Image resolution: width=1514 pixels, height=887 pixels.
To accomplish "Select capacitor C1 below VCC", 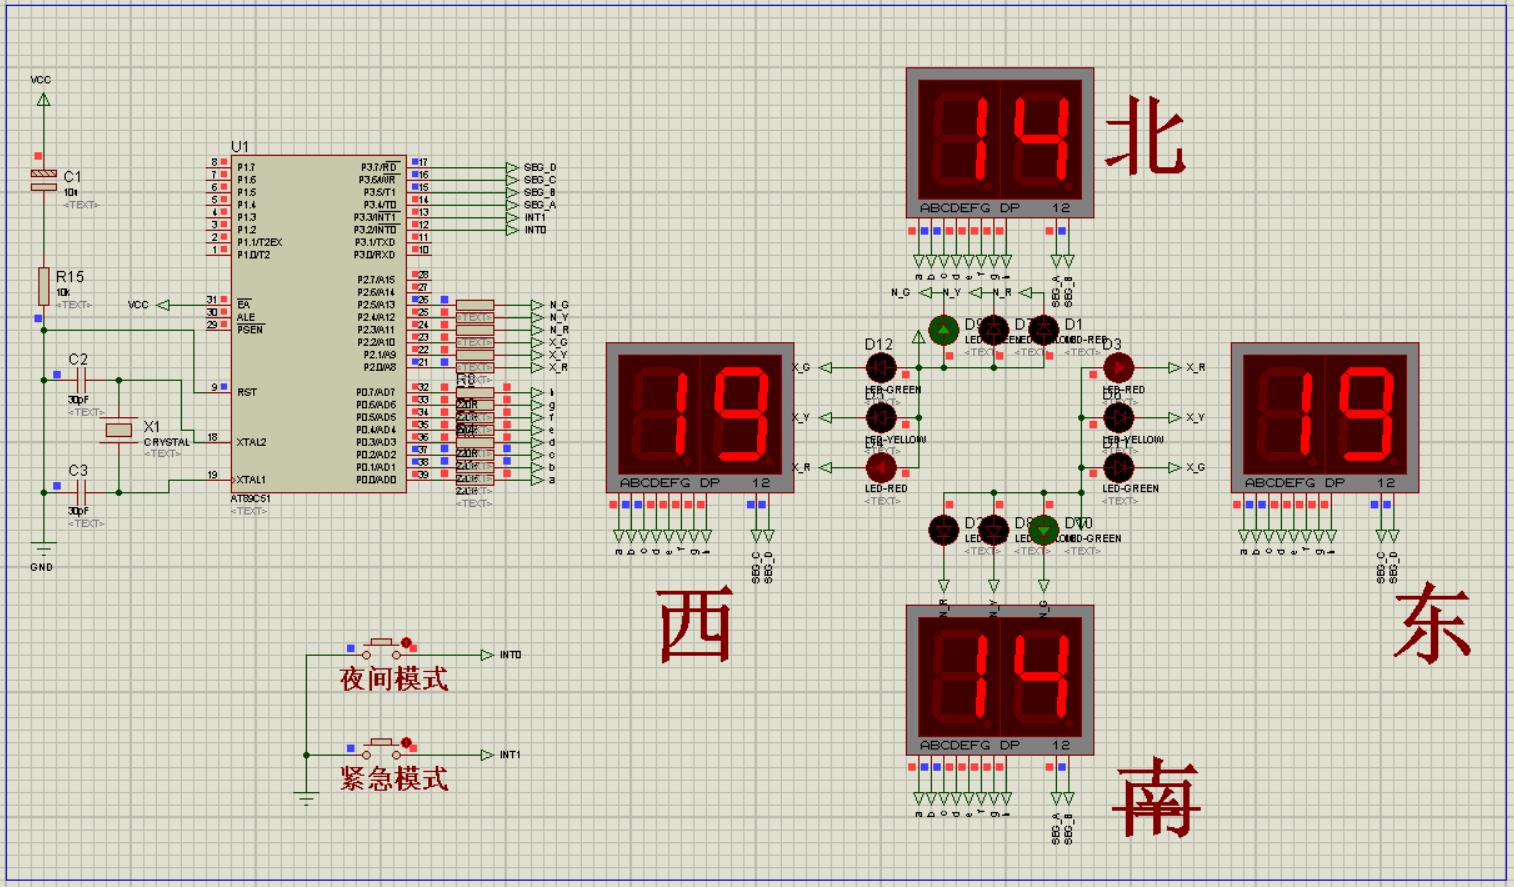I will (43, 180).
